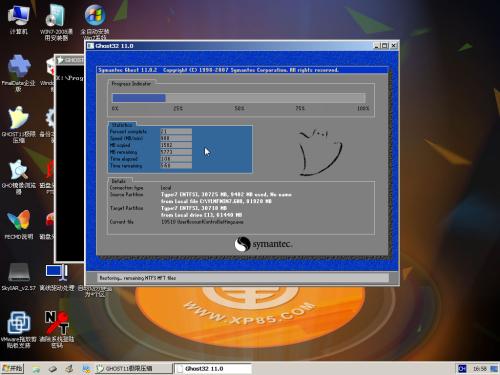Screen dimensions: 500x375
Task: Open the 网络驱动处理 monitor icon
Action: [57, 277]
